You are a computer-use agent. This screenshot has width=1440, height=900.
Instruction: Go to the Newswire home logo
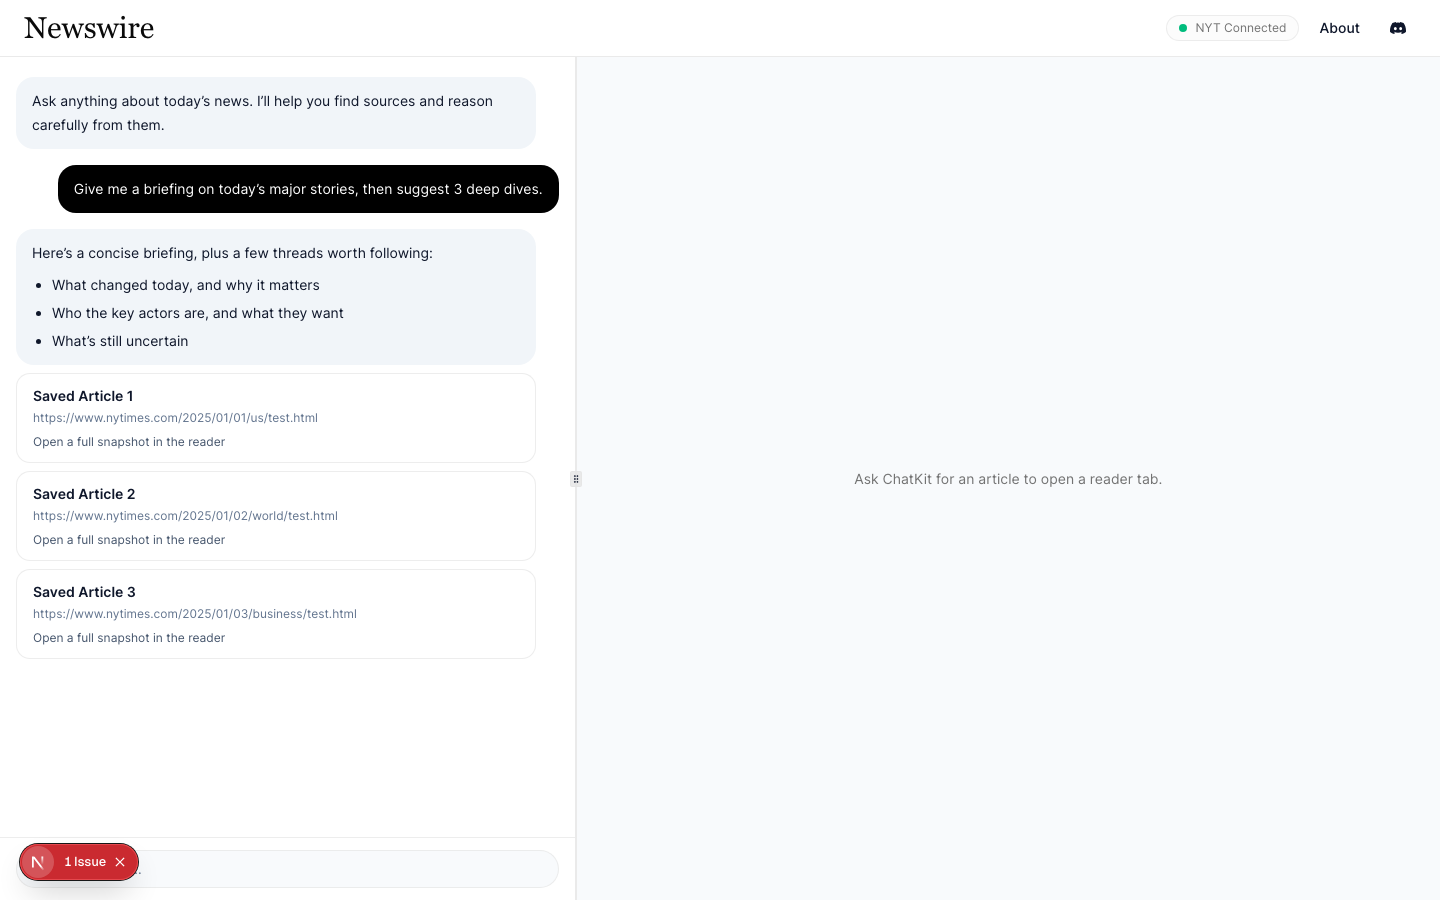(x=89, y=28)
